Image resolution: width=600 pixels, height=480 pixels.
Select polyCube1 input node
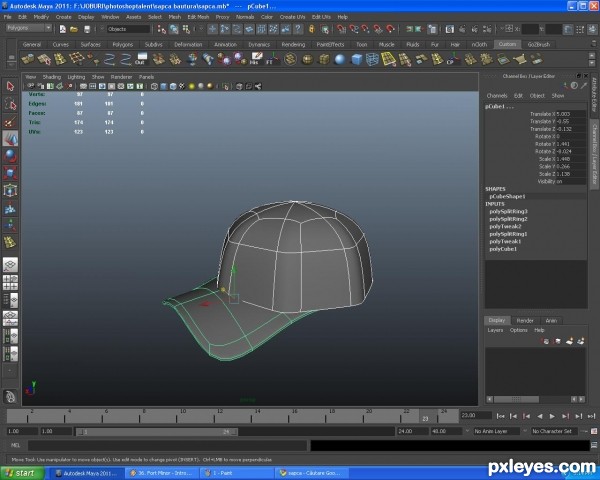(503, 249)
